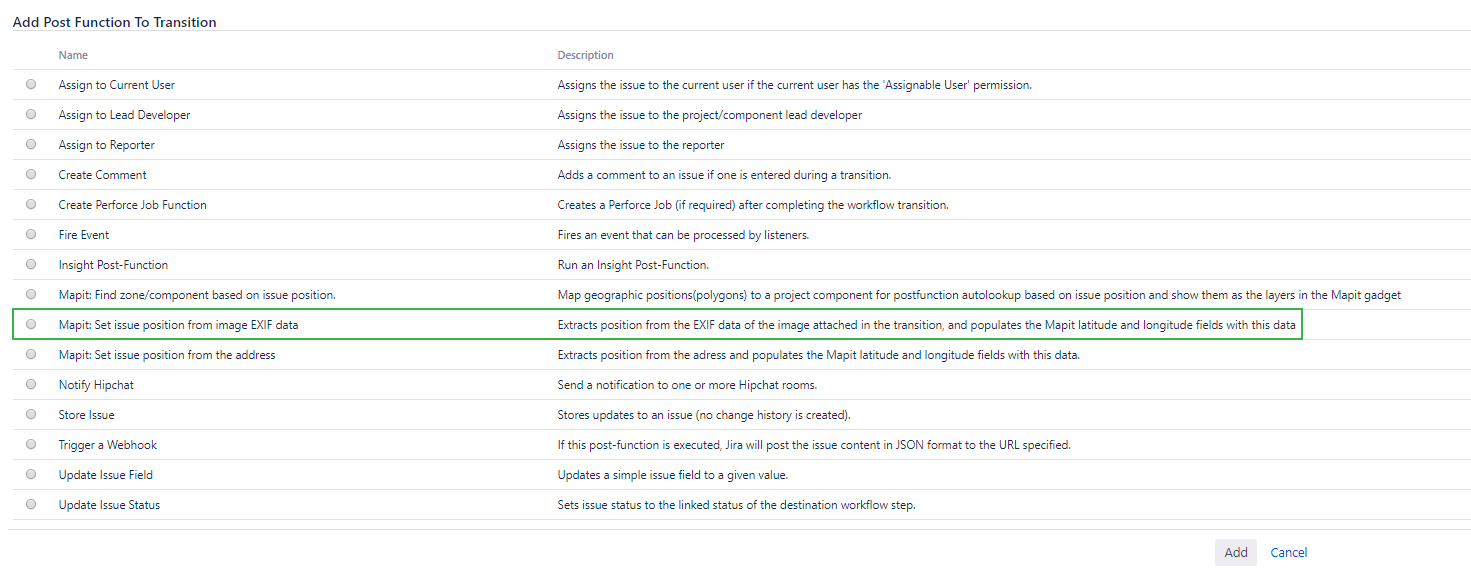Click the Add button
1471x579 pixels.
1235,553
